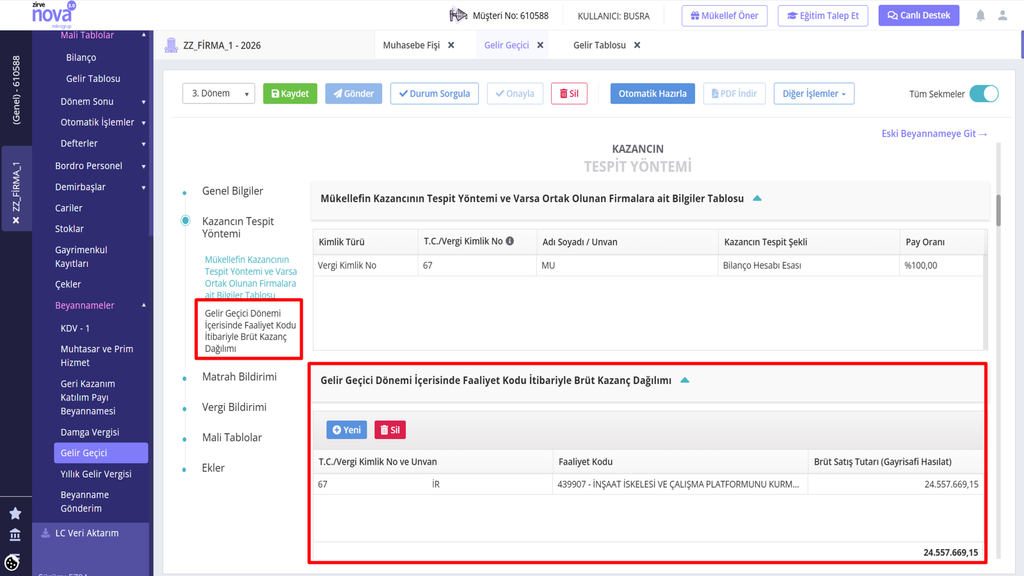
Task: Click the red Sil button in the table toolbar
Action: pos(390,430)
